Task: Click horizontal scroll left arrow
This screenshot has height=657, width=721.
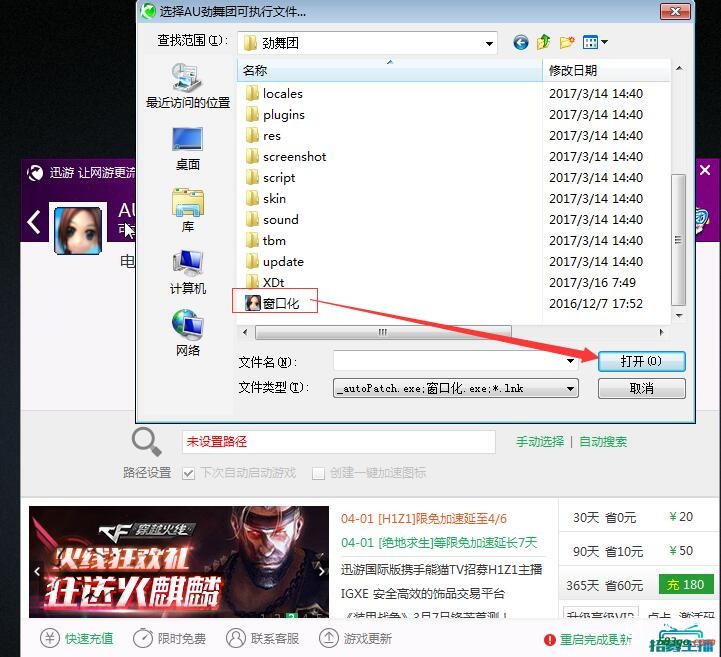Action: click(245, 332)
